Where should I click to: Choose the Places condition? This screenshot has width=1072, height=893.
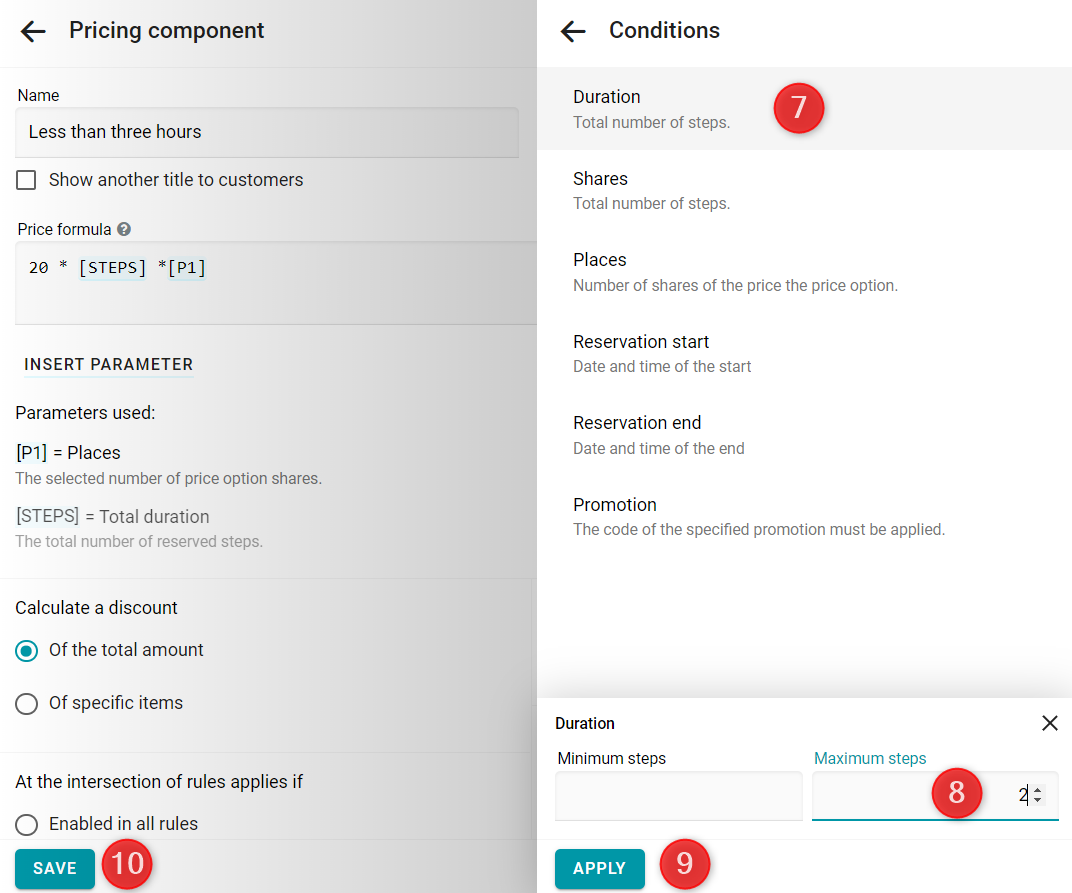coord(804,272)
